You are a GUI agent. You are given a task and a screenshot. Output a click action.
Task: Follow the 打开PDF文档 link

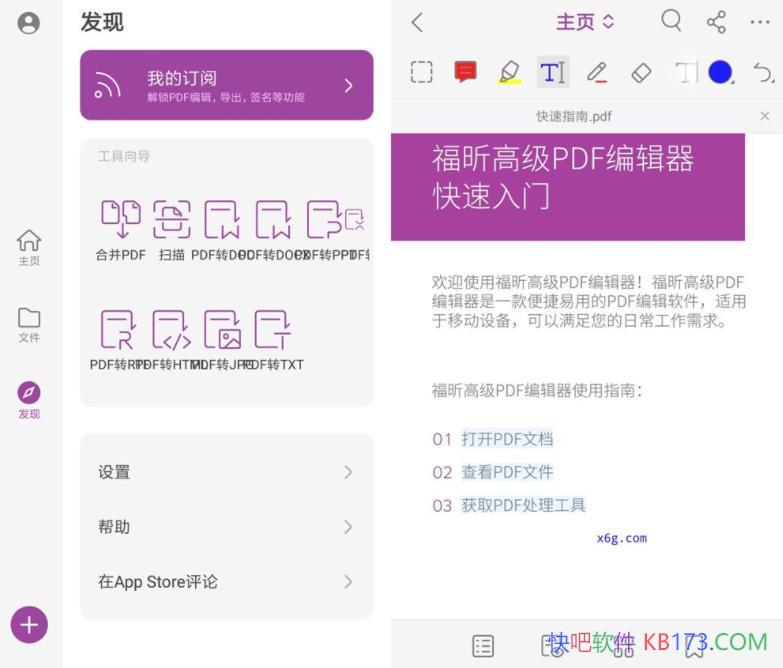tap(507, 439)
